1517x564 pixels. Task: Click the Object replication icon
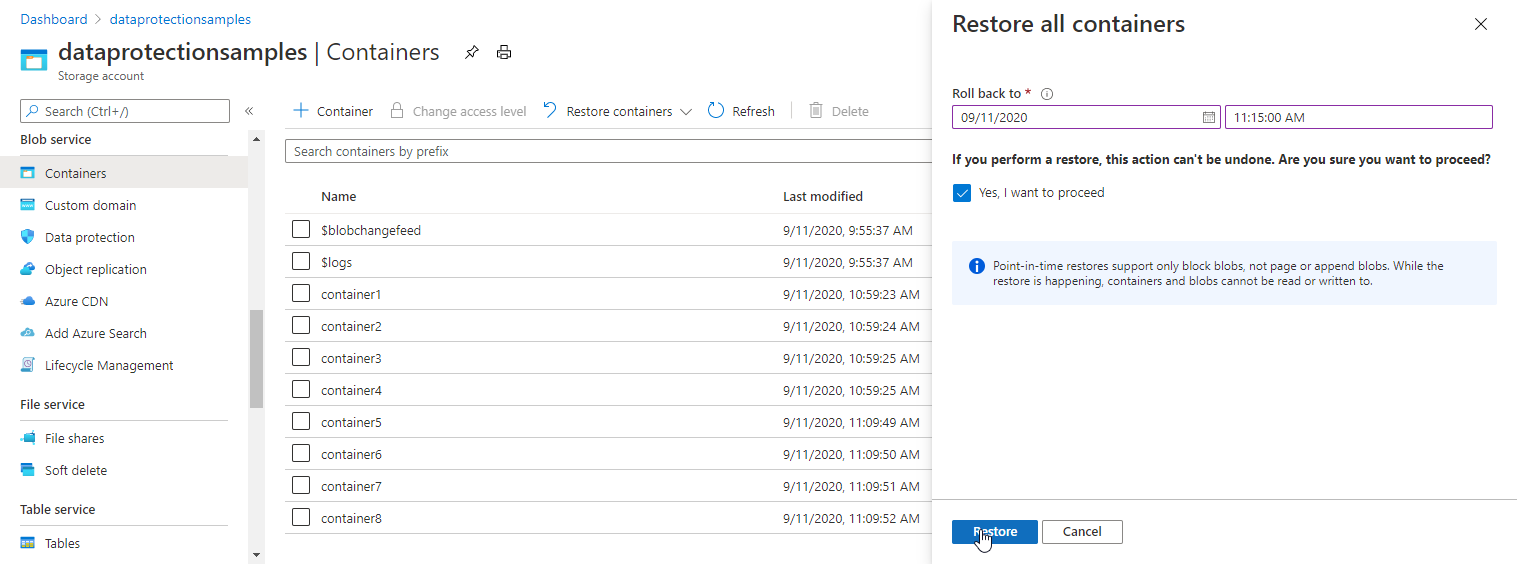pyautogui.click(x=28, y=269)
